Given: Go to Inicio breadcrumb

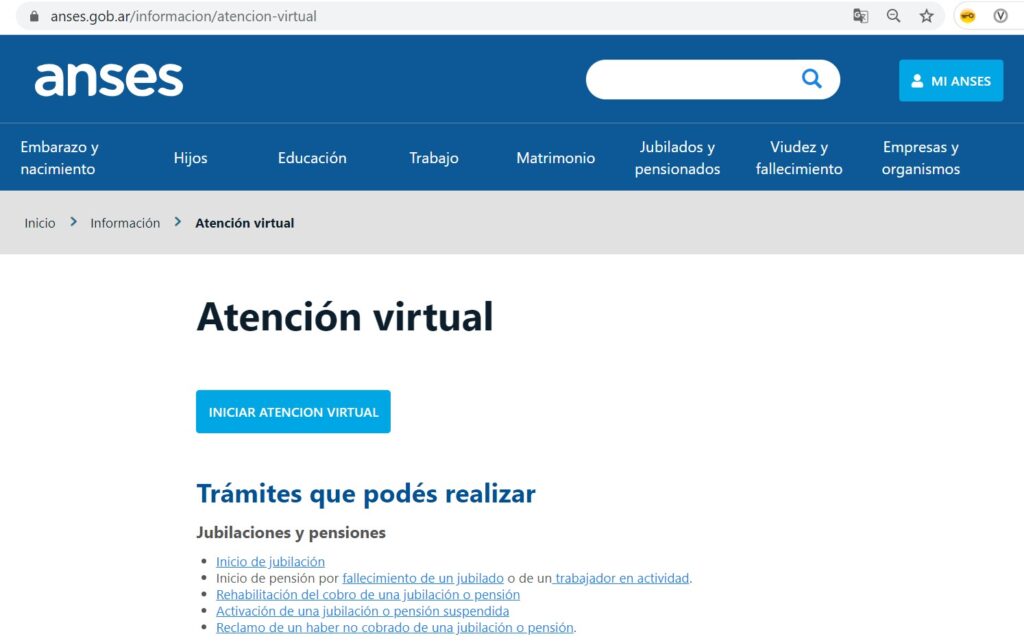Looking at the screenshot, I should [40, 223].
